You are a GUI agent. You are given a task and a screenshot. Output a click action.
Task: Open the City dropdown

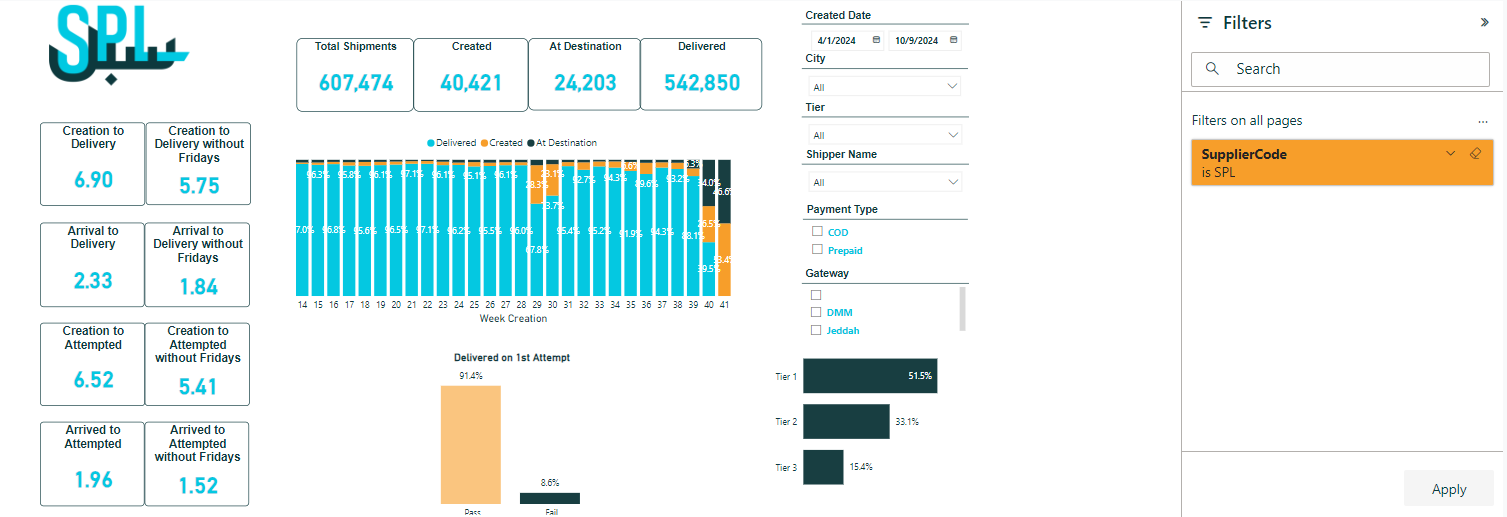(884, 87)
